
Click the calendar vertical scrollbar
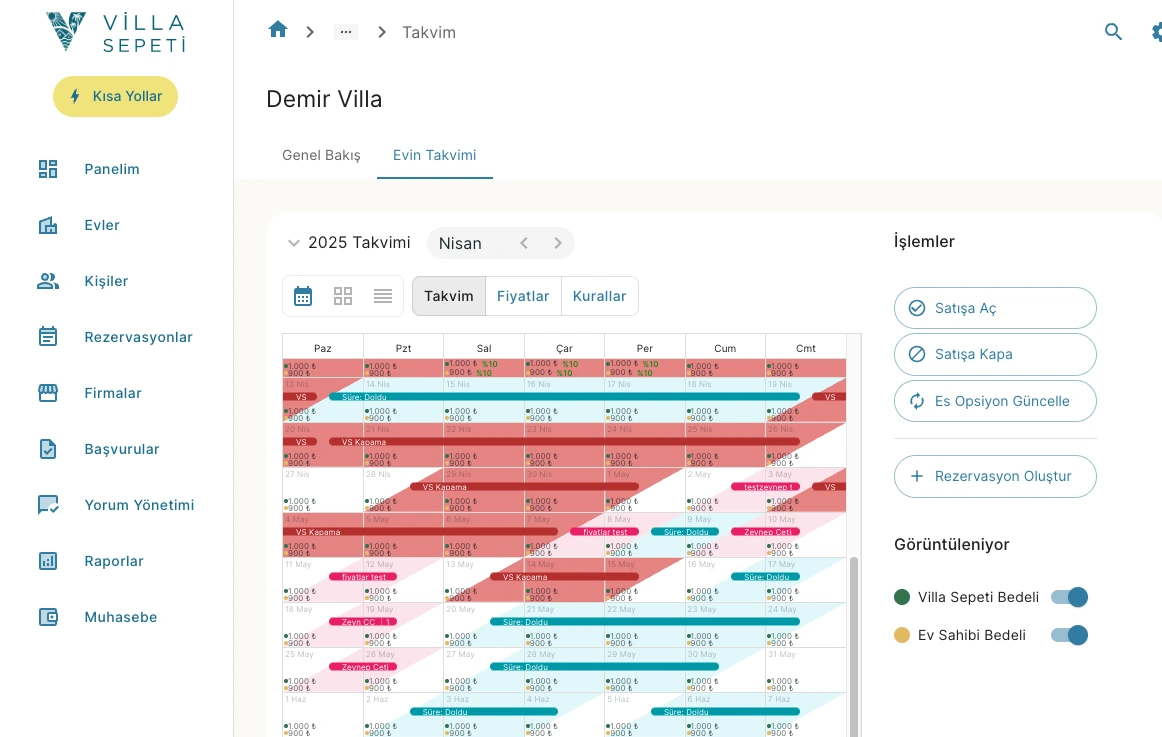[x=853, y=640]
